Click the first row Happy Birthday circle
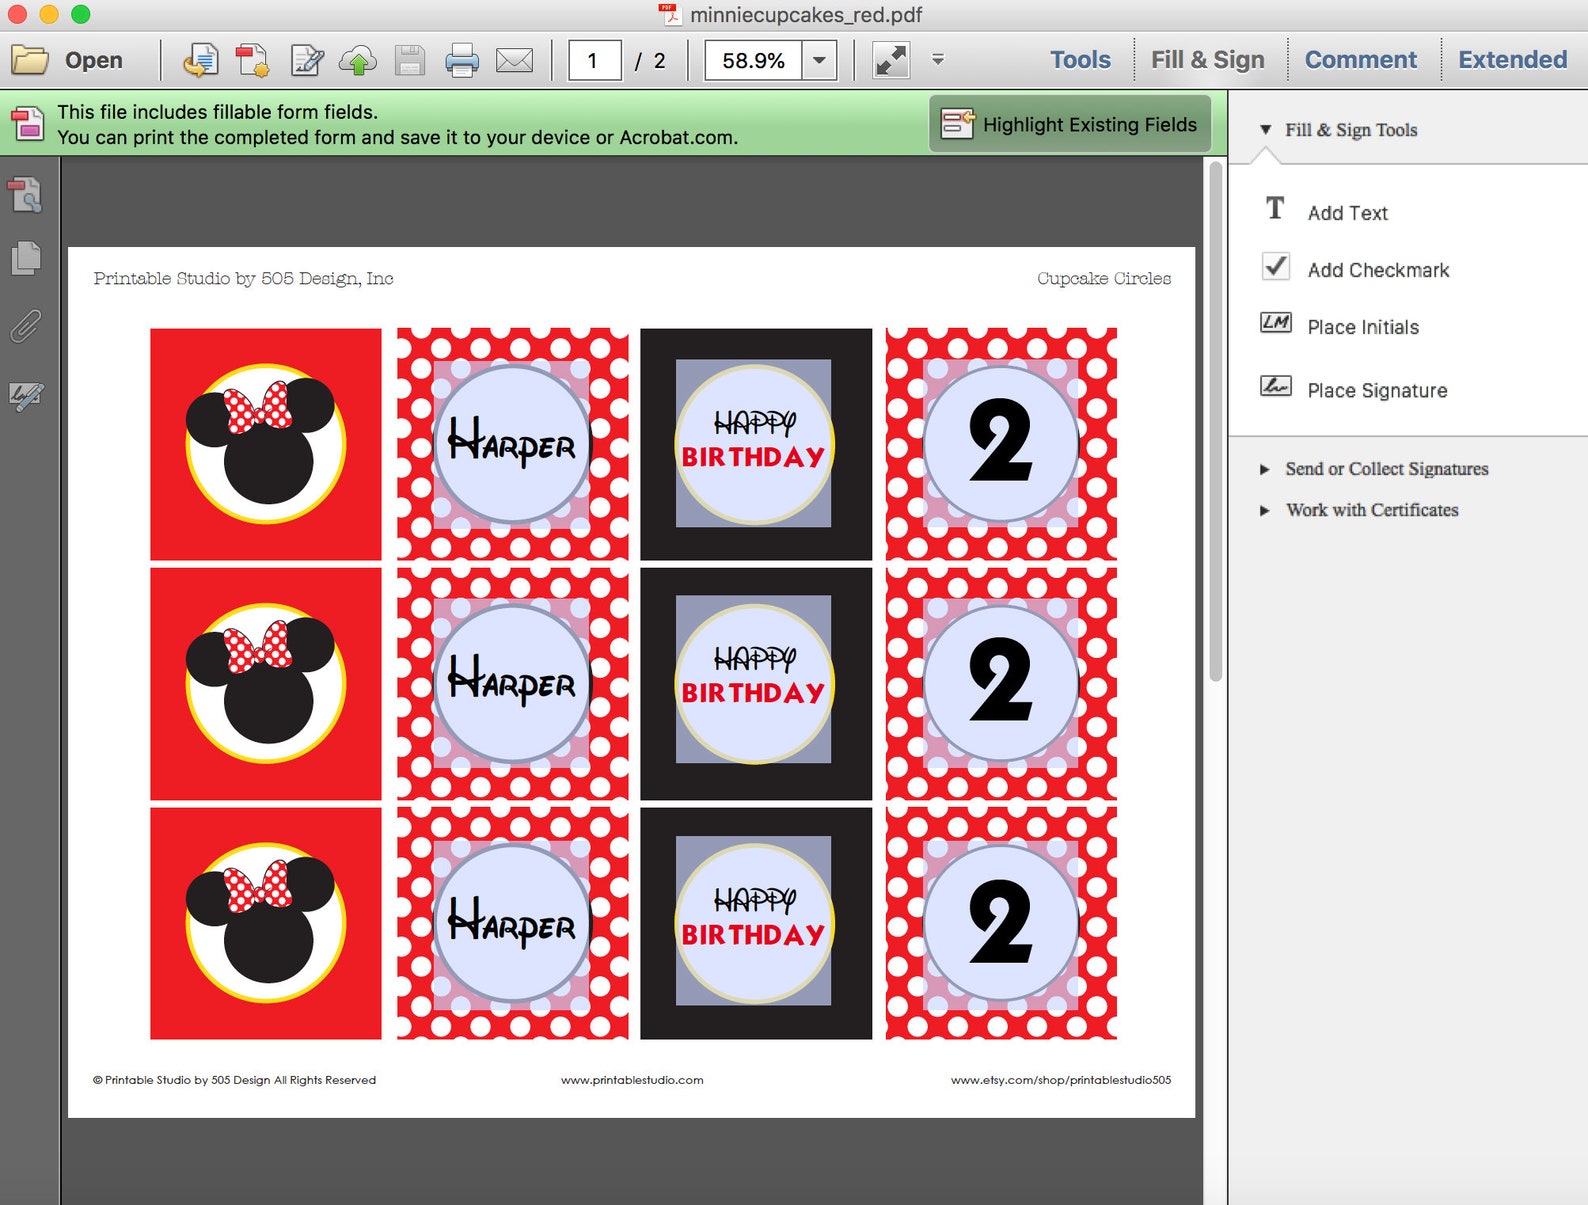Screen dimensions: 1588x1205 click(755, 444)
